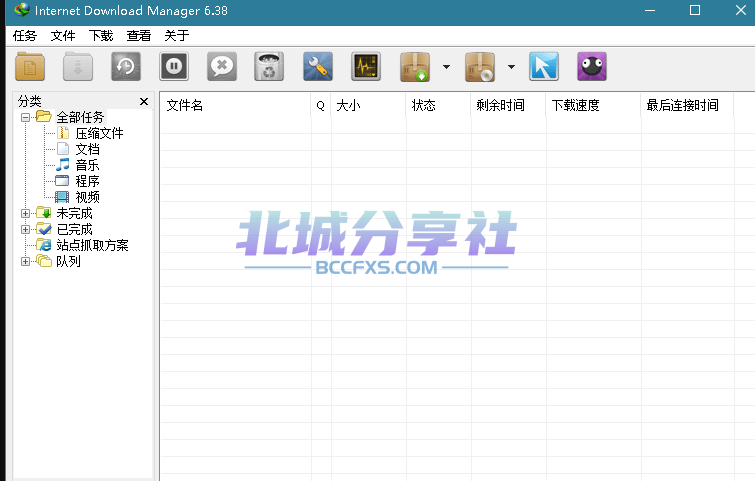Viewport: 755px width, 481px height.
Task: Open Options via the wrench icon
Action: pyautogui.click(x=317, y=67)
